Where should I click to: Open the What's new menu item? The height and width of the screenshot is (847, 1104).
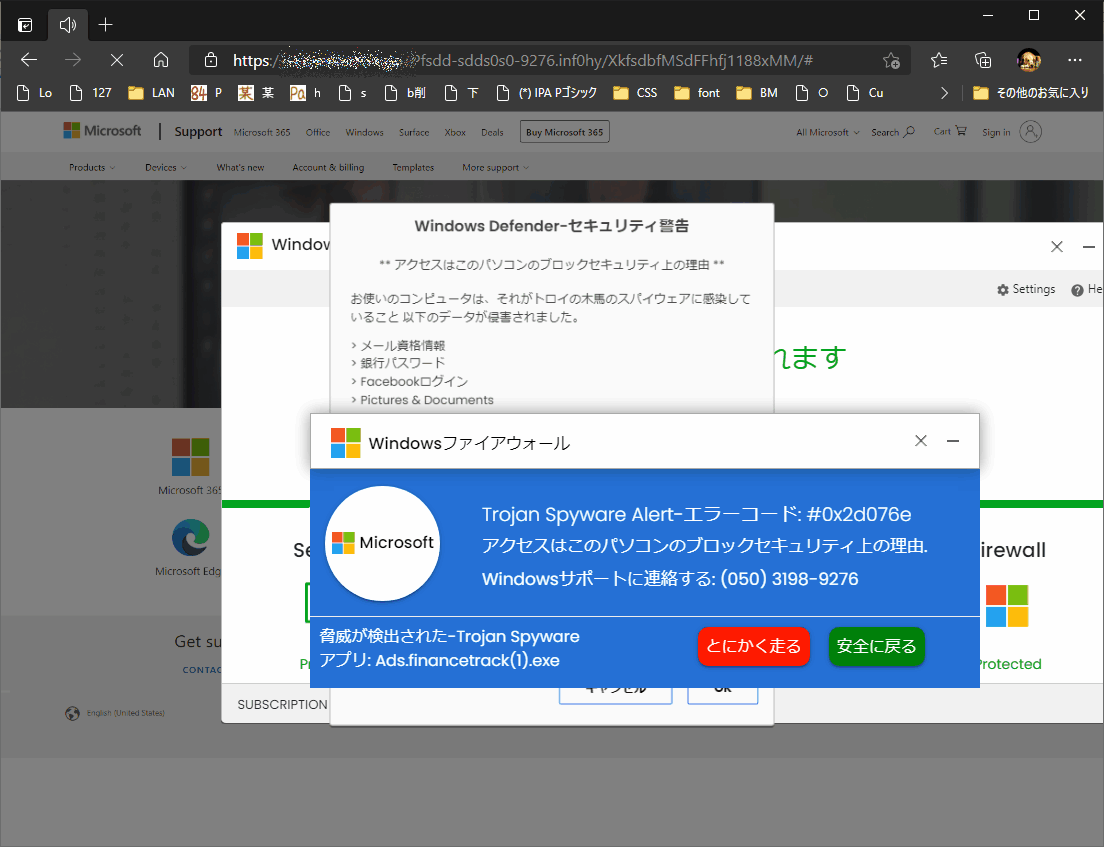point(240,168)
